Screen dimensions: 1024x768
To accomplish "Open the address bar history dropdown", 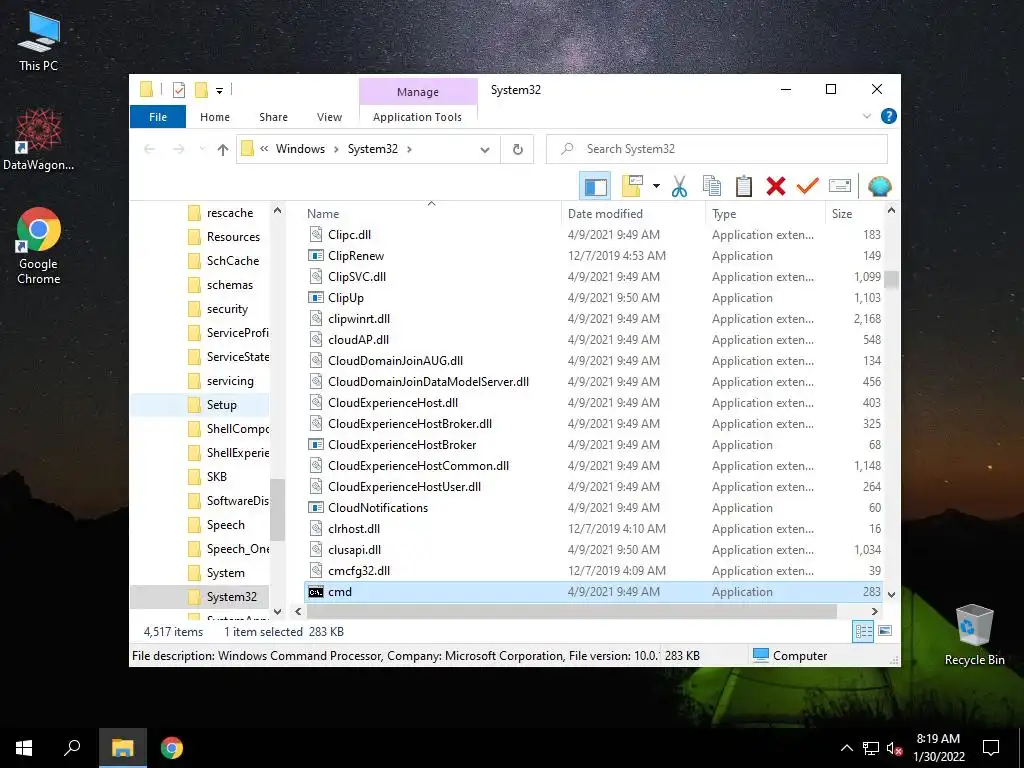I will coord(485,150).
